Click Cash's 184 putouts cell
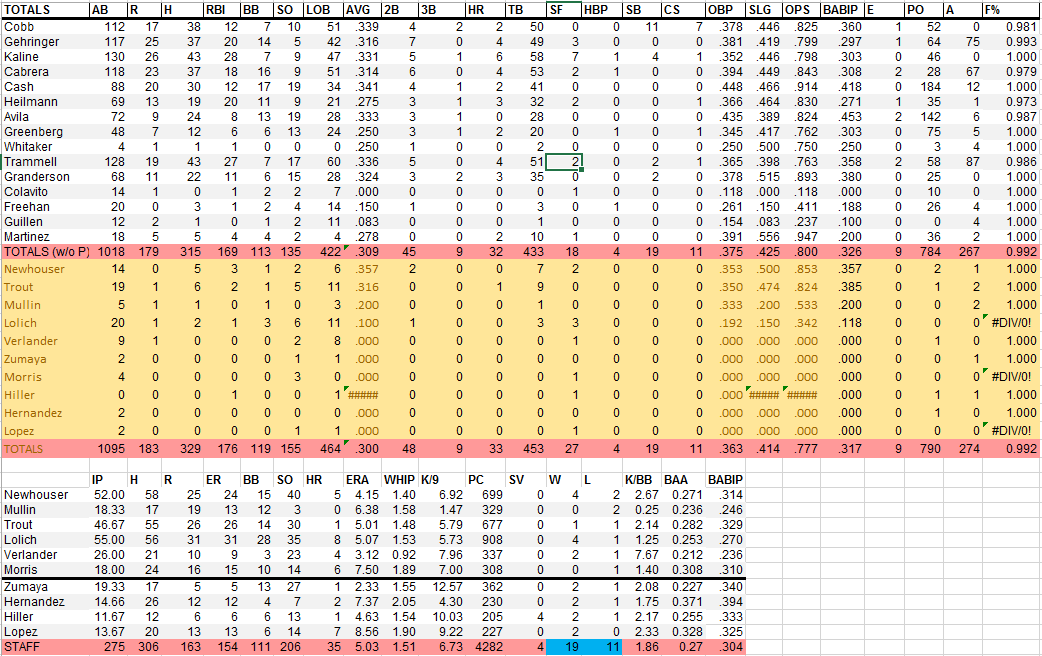 [924, 87]
